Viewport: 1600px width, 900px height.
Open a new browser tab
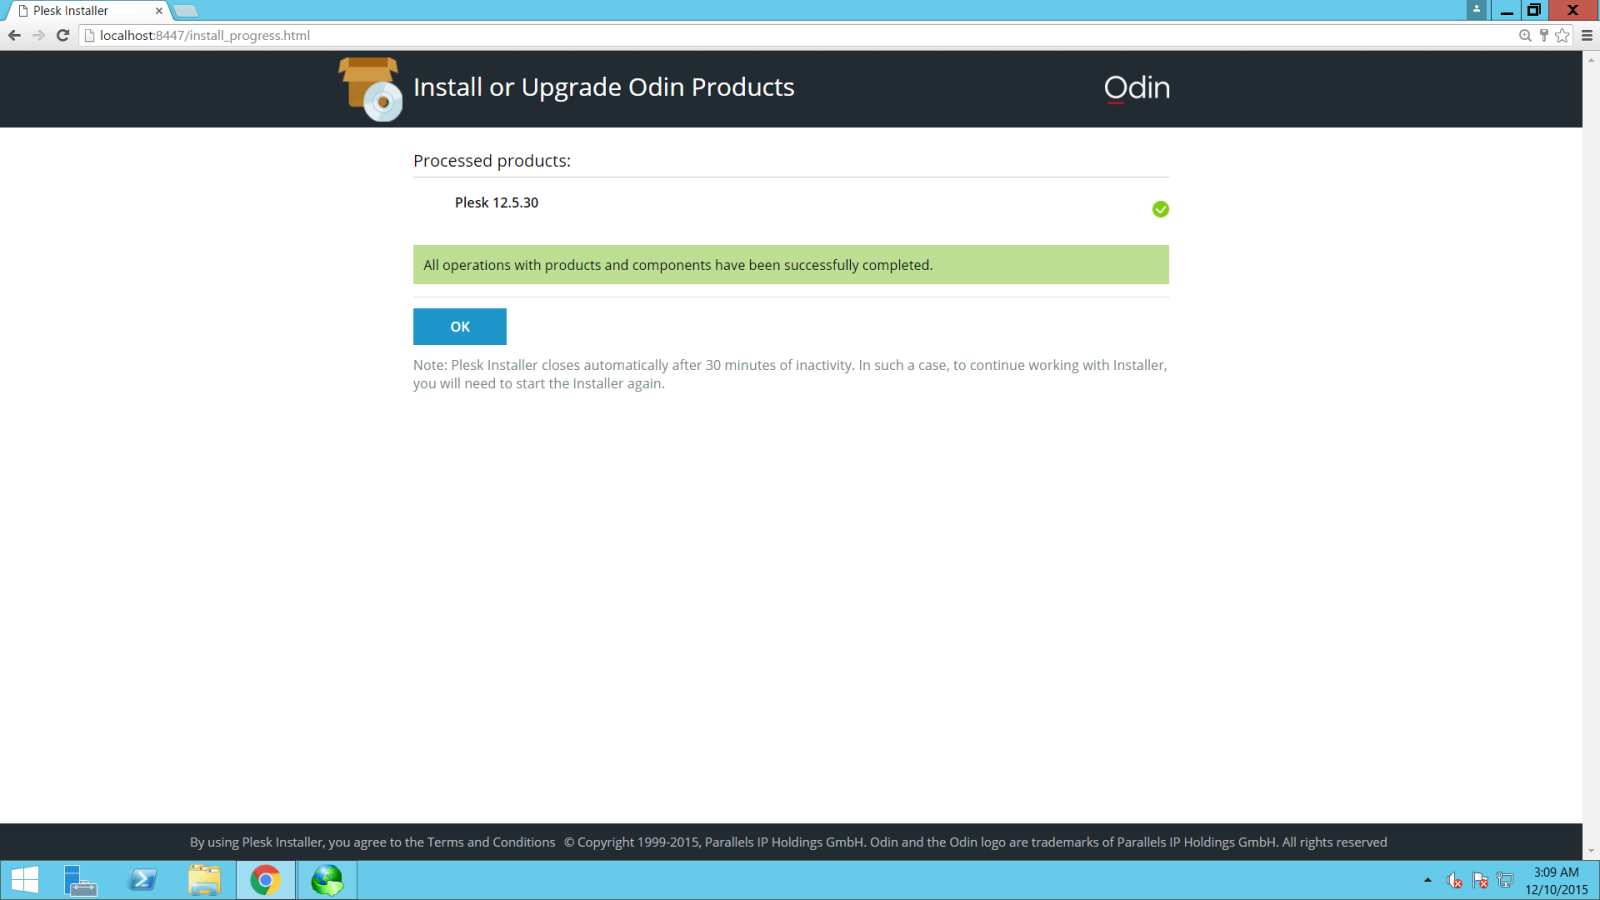pos(186,11)
